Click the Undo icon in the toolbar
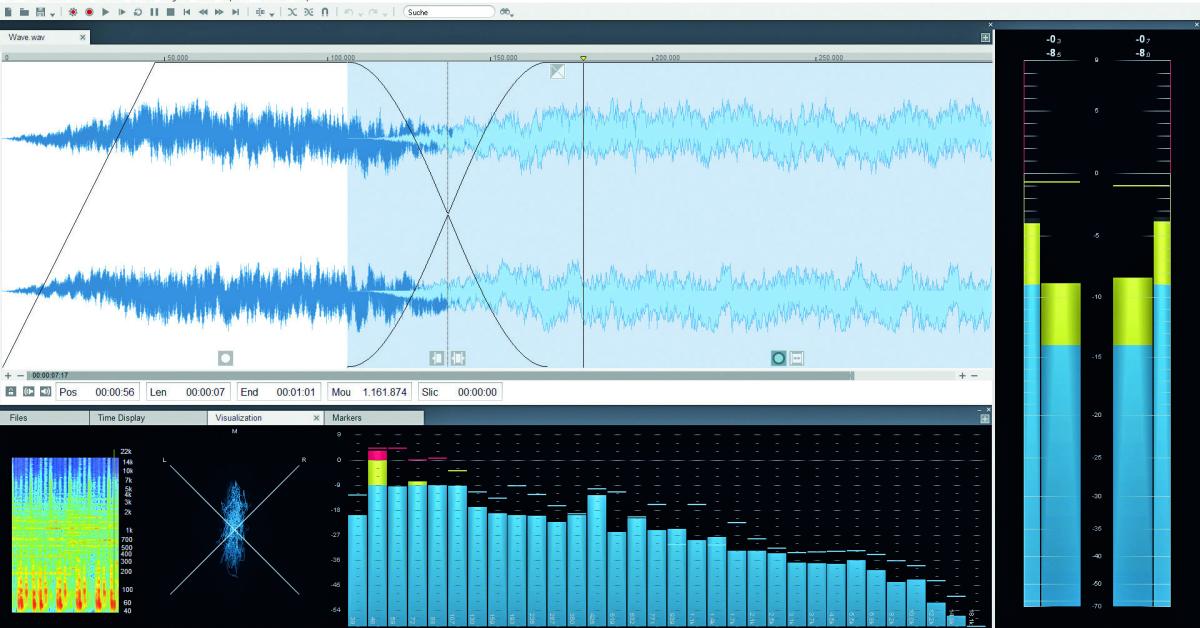 (348, 11)
